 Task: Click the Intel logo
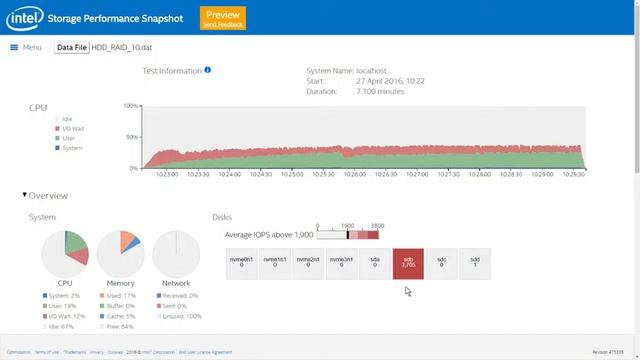(24, 18)
